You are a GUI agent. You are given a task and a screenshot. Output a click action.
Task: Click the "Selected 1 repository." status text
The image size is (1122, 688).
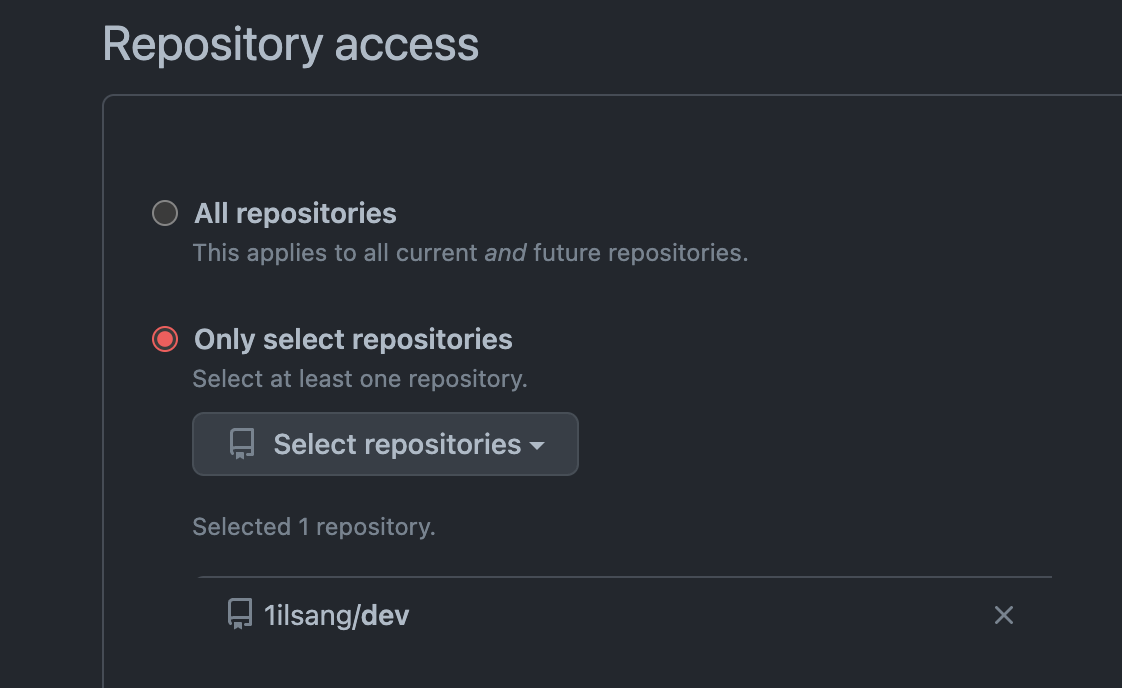tap(314, 527)
